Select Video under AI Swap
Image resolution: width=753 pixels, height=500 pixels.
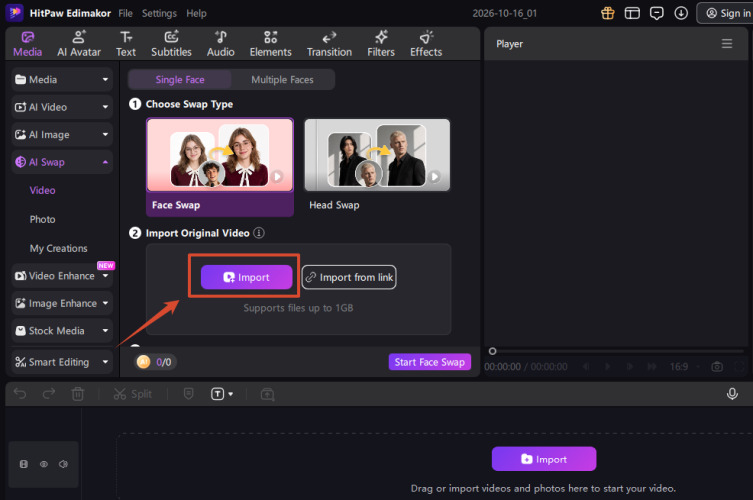[42, 190]
